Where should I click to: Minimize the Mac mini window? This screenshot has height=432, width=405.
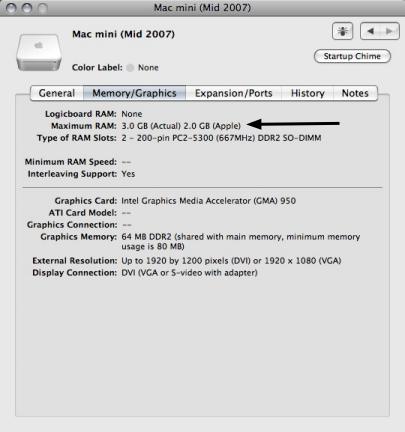point(27,8)
